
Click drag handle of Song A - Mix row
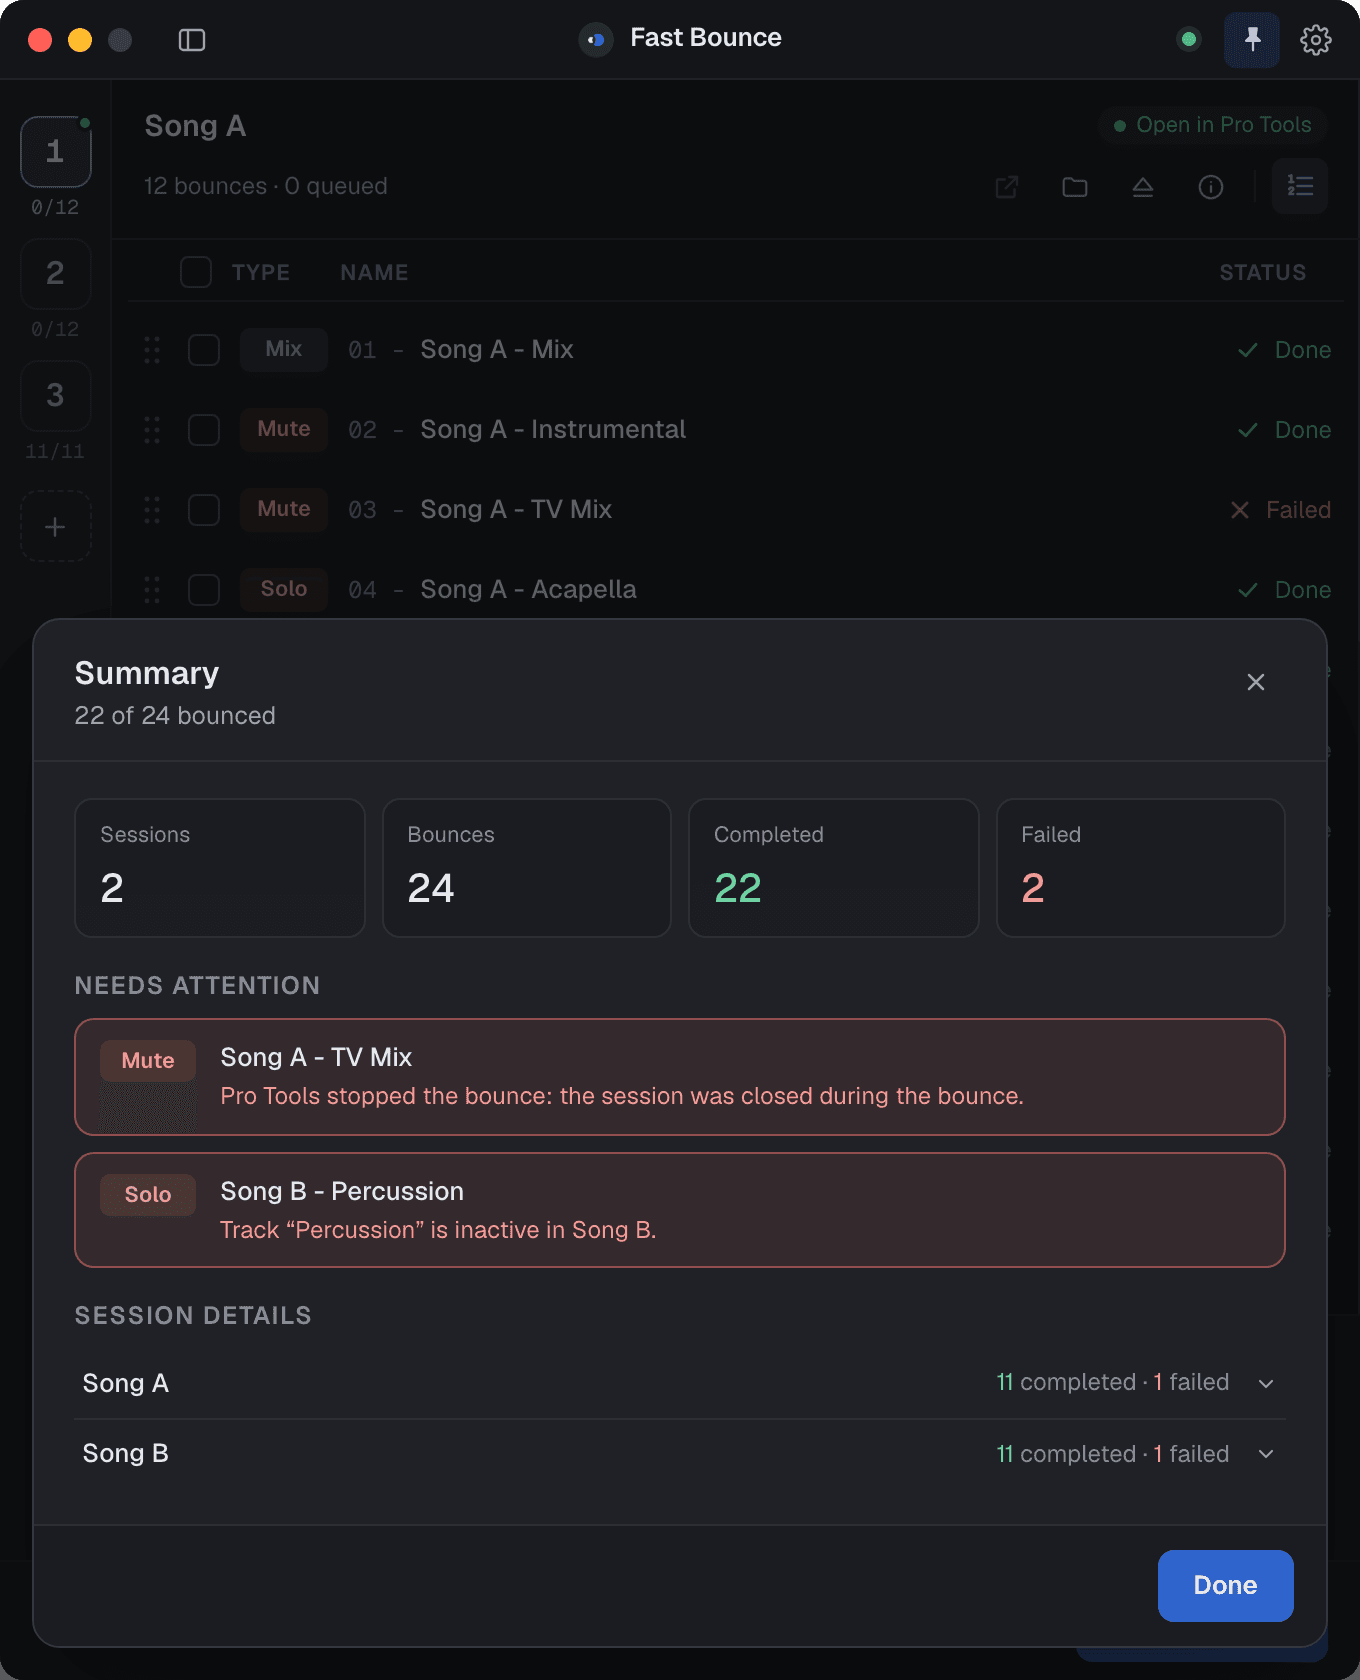pyautogui.click(x=152, y=350)
